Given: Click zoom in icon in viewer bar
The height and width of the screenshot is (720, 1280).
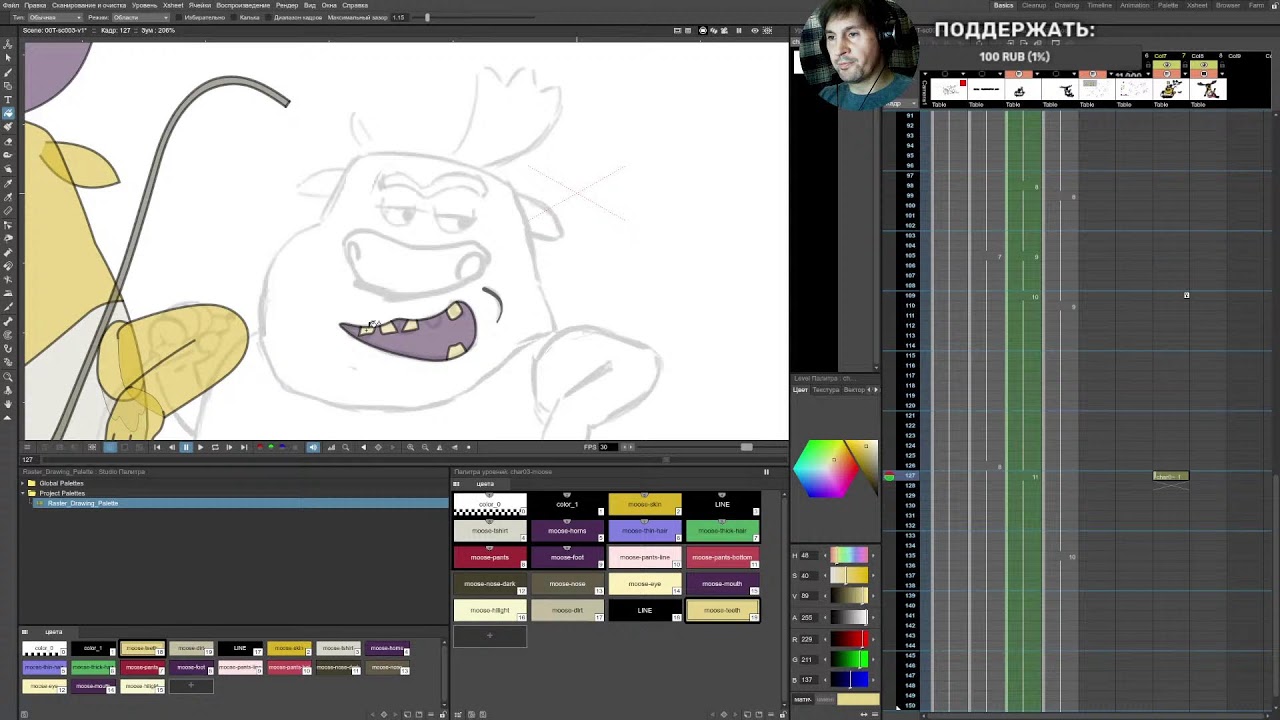Looking at the screenshot, I should 410,447.
